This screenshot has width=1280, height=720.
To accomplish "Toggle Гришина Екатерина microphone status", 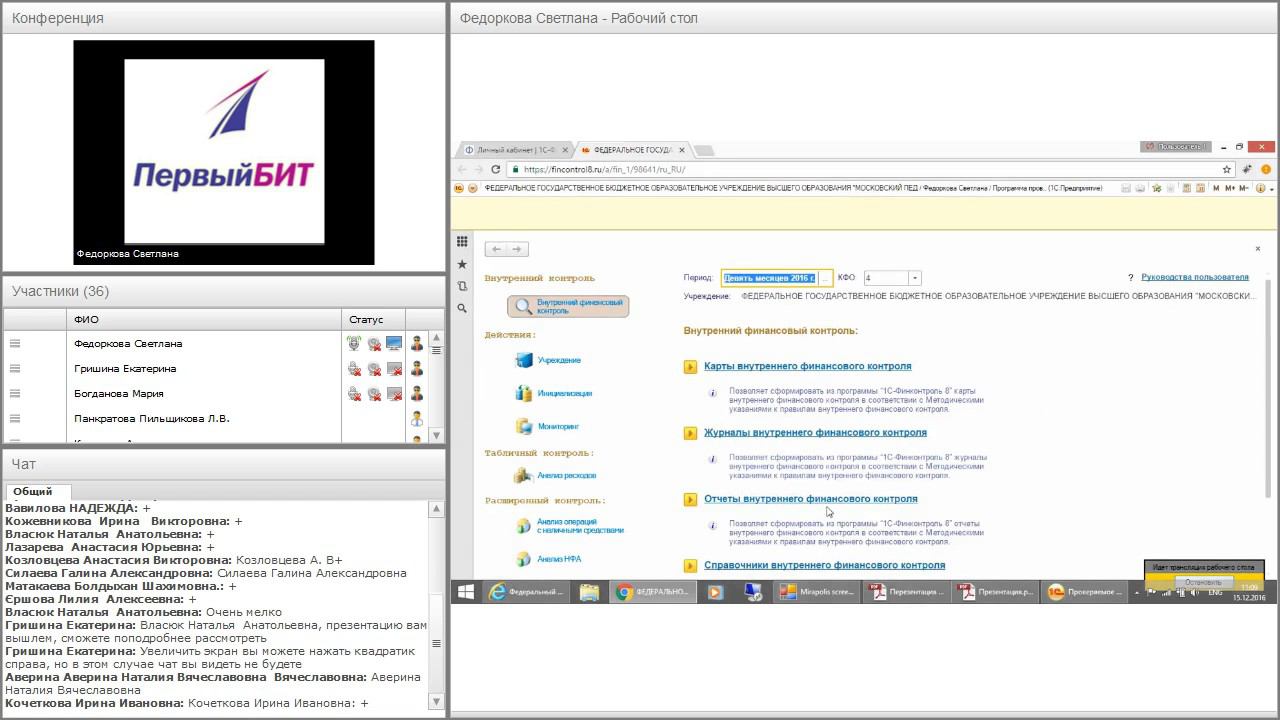I will coord(354,368).
